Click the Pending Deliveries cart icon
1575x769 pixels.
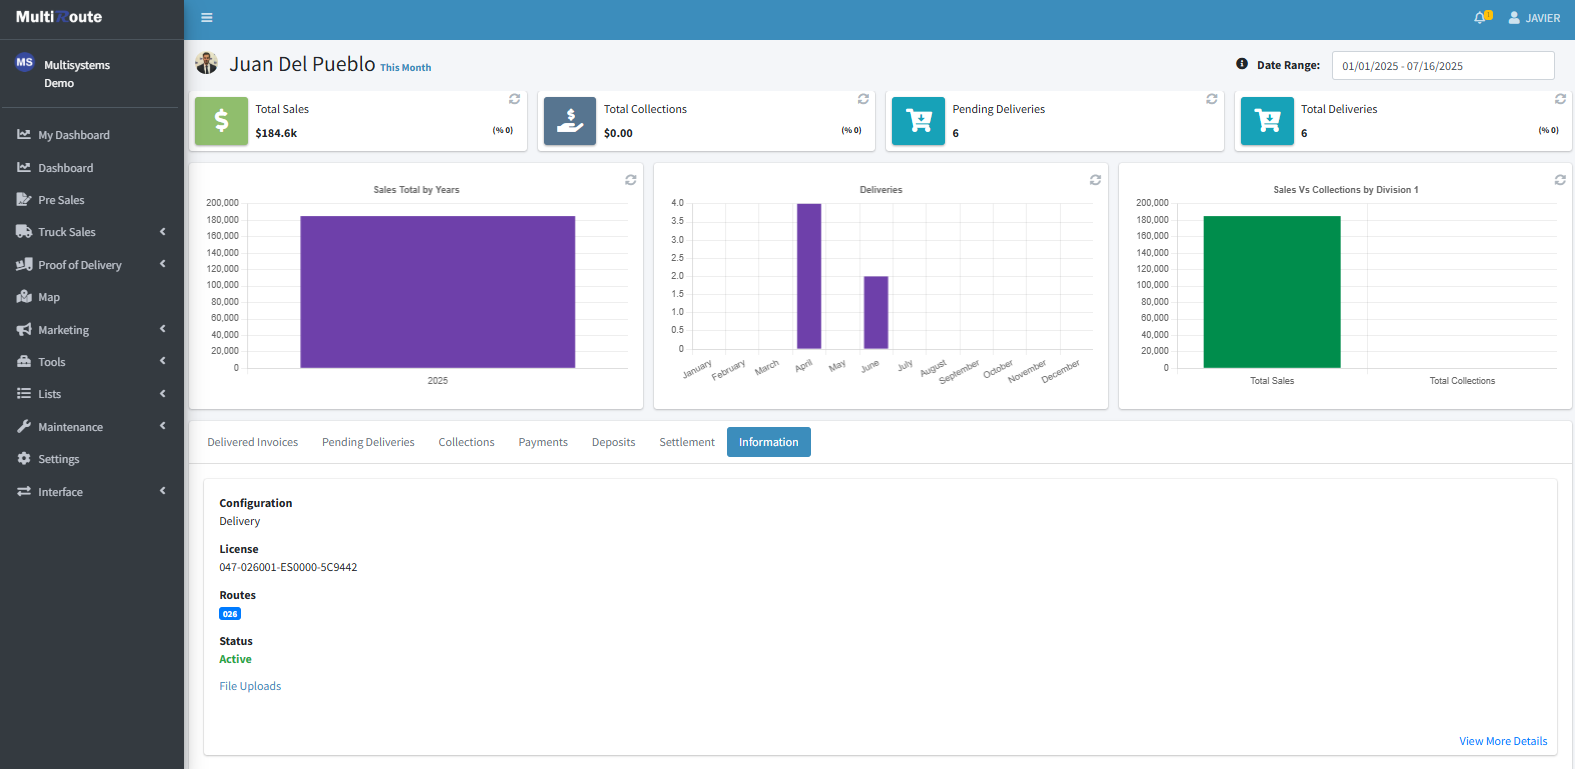[x=918, y=122]
